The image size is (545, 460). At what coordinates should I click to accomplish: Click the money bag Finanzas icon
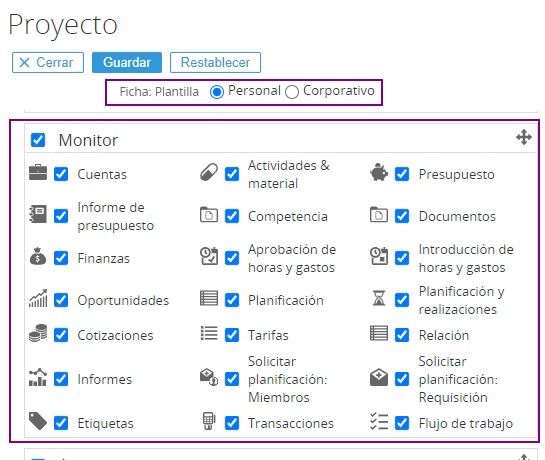38,257
